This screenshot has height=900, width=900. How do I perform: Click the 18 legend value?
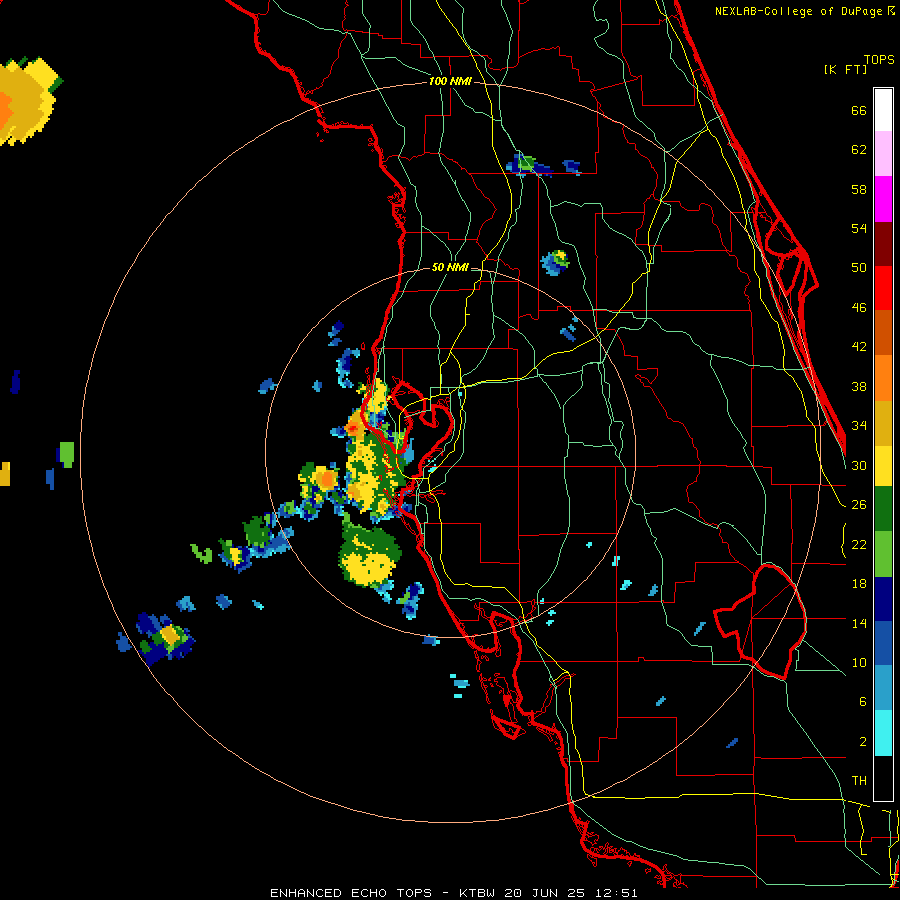pos(859,584)
